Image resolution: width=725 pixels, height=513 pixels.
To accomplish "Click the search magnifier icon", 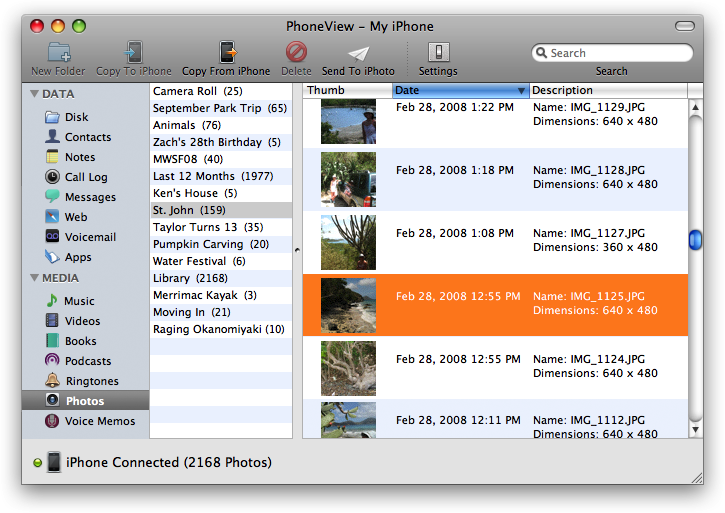I will coord(541,53).
